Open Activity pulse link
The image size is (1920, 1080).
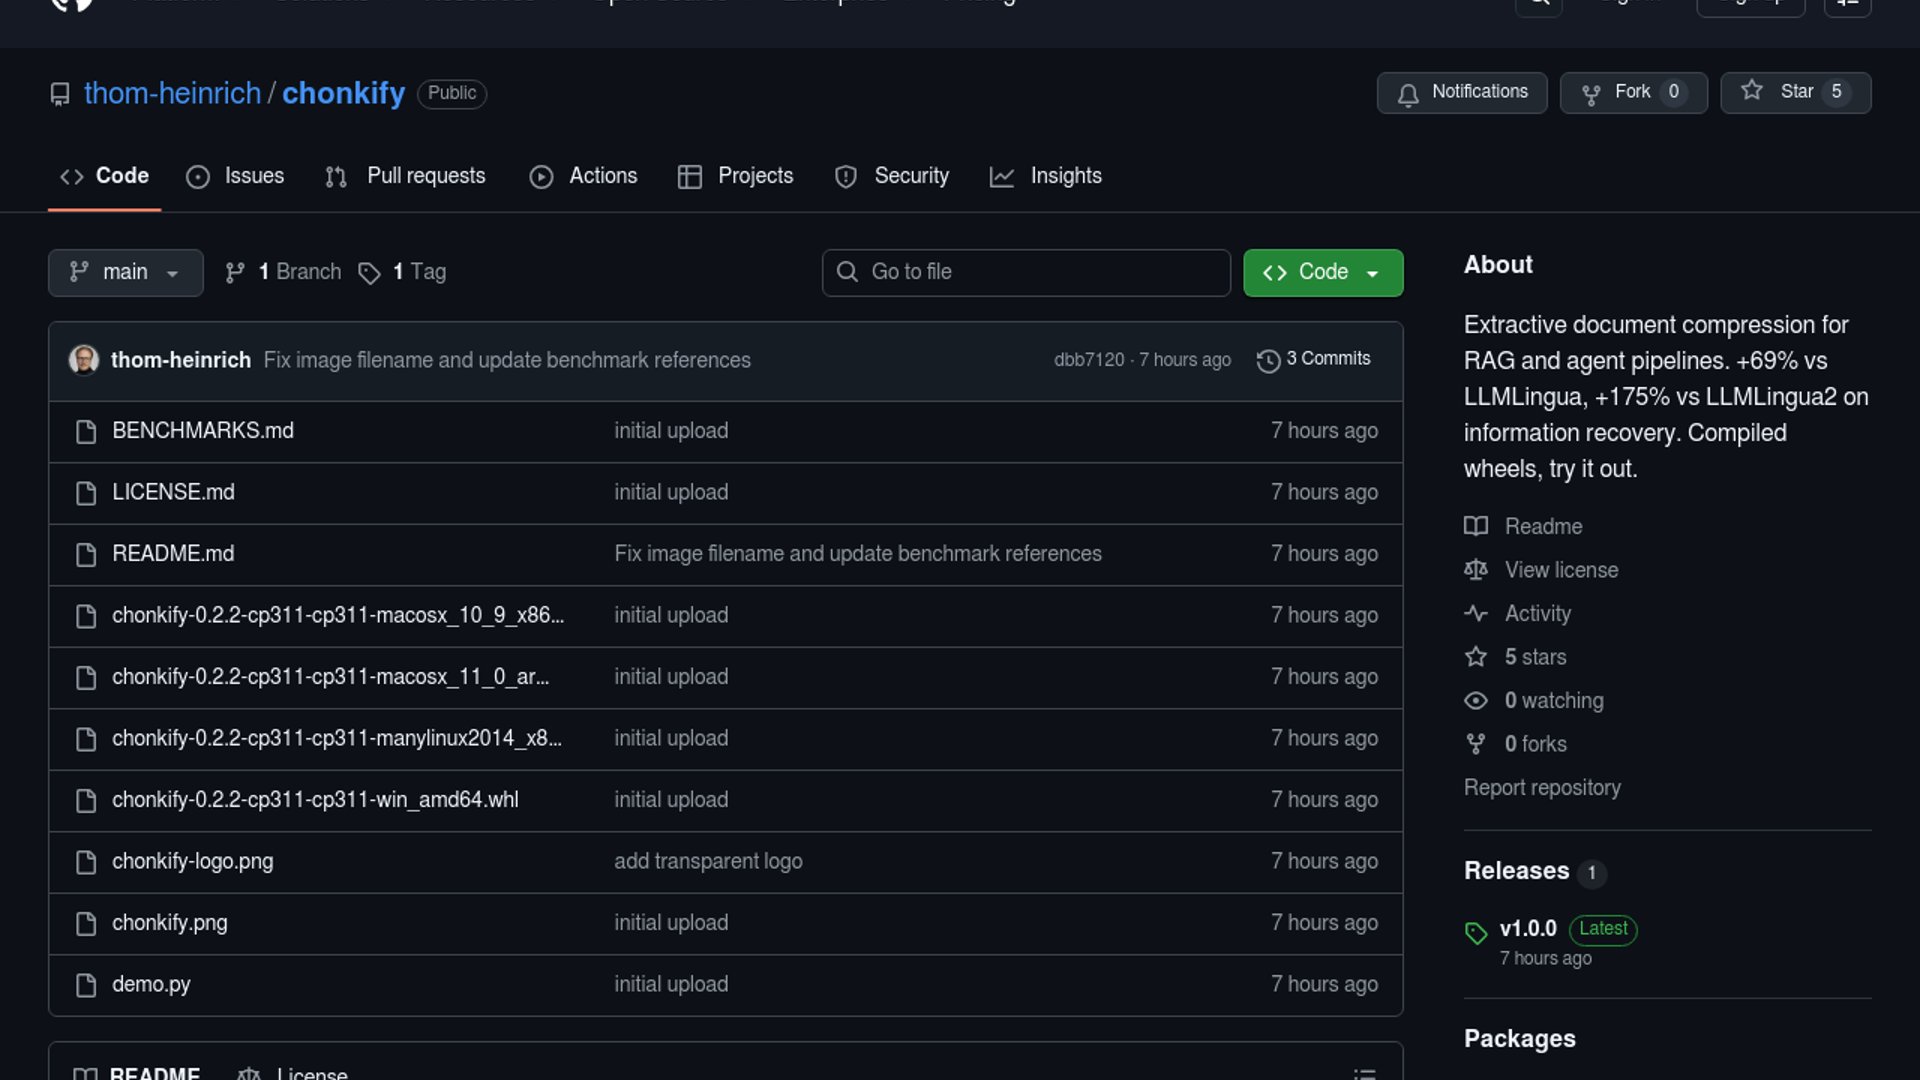click(x=1537, y=614)
